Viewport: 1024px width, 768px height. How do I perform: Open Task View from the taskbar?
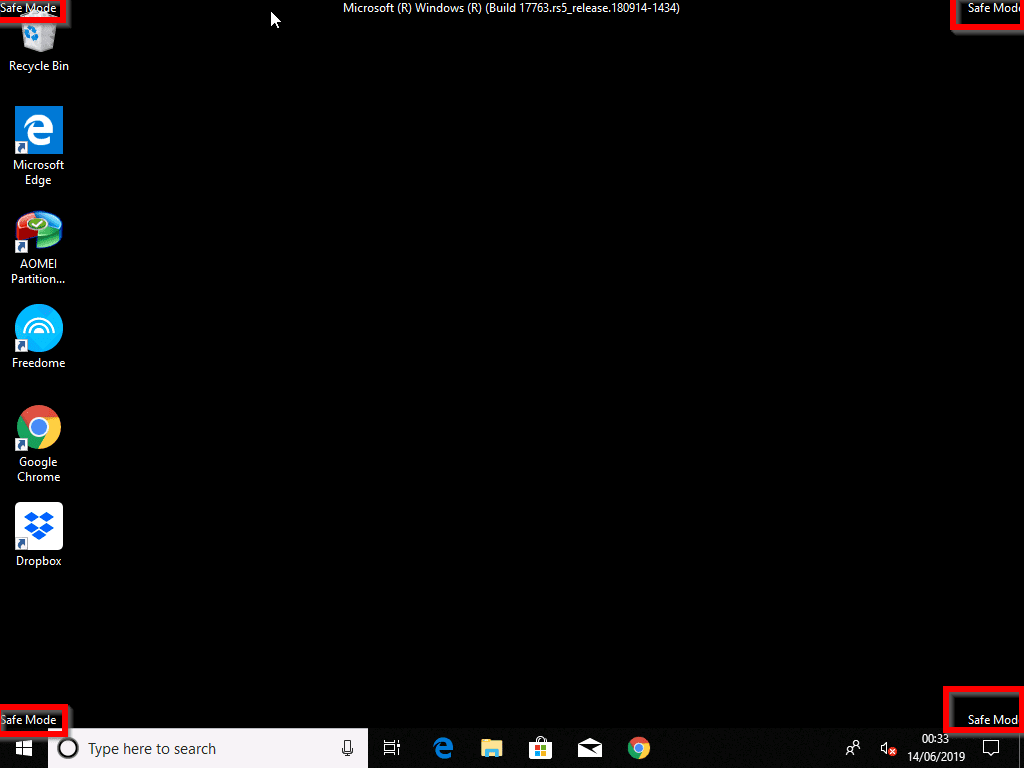392,748
